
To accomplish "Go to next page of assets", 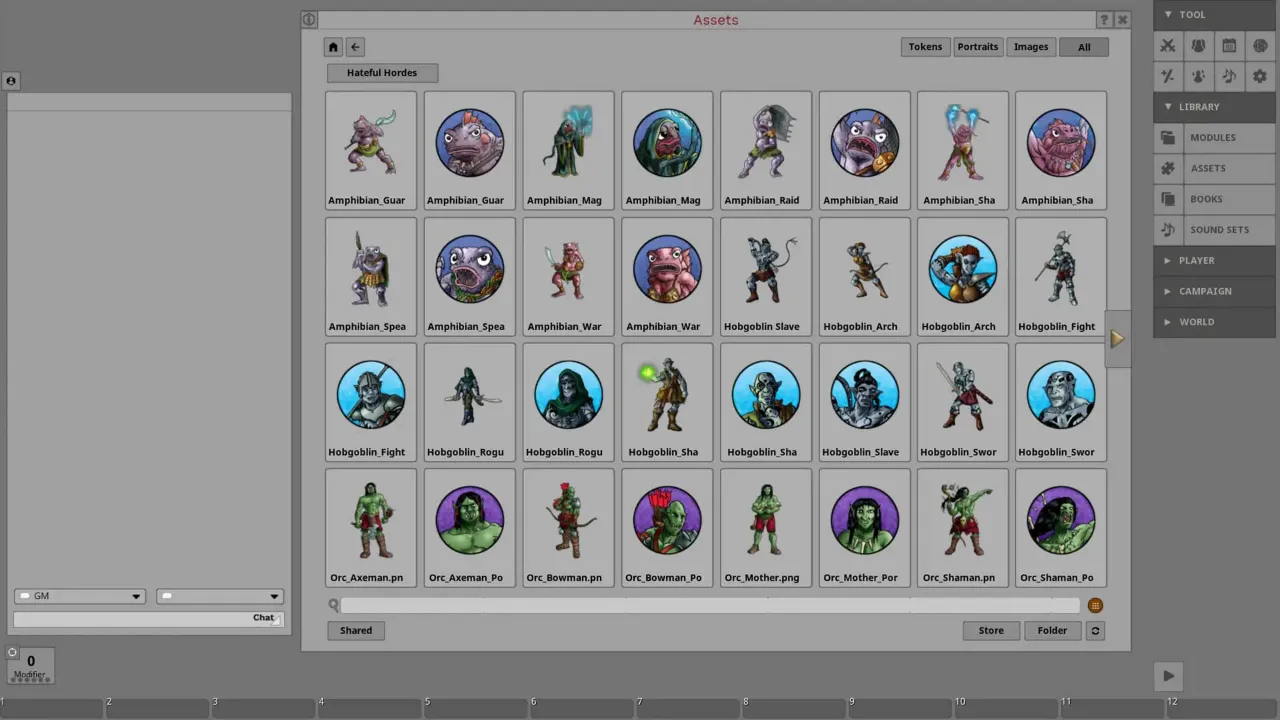I will click(x=1117, y=339).
